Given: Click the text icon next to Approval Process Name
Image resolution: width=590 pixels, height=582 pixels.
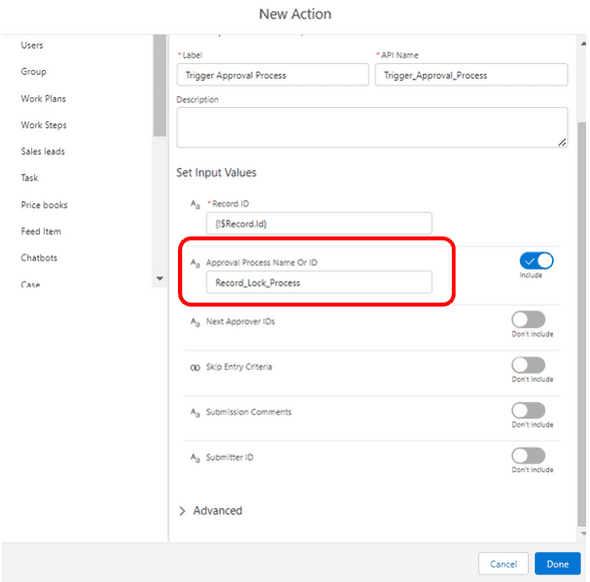Looking at the screenshot, I should pyautogui.click(x=195, y=263).
